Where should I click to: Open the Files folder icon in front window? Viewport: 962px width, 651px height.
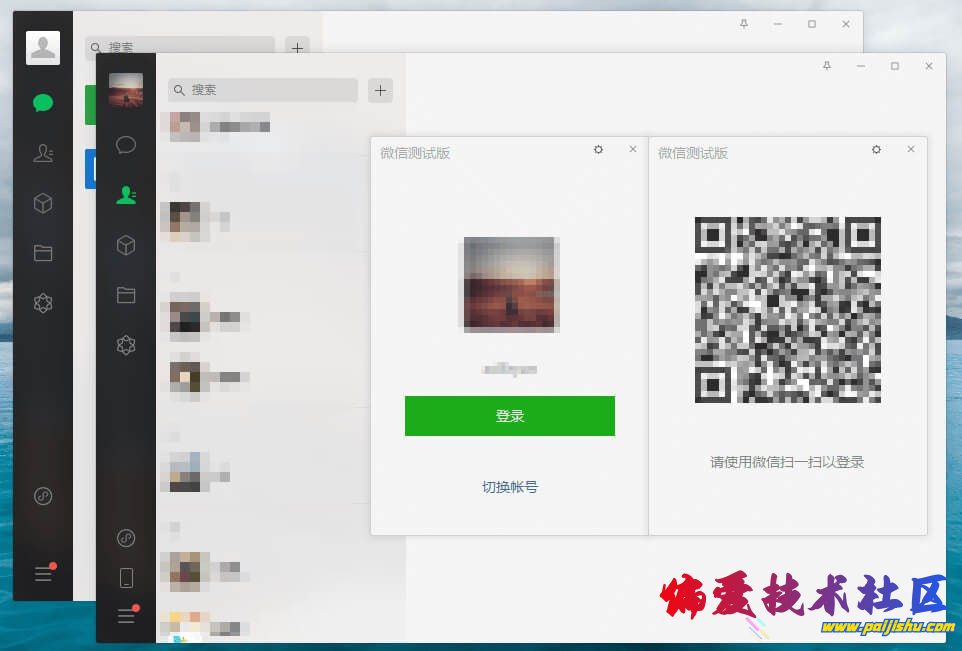(x=126, y=295)
